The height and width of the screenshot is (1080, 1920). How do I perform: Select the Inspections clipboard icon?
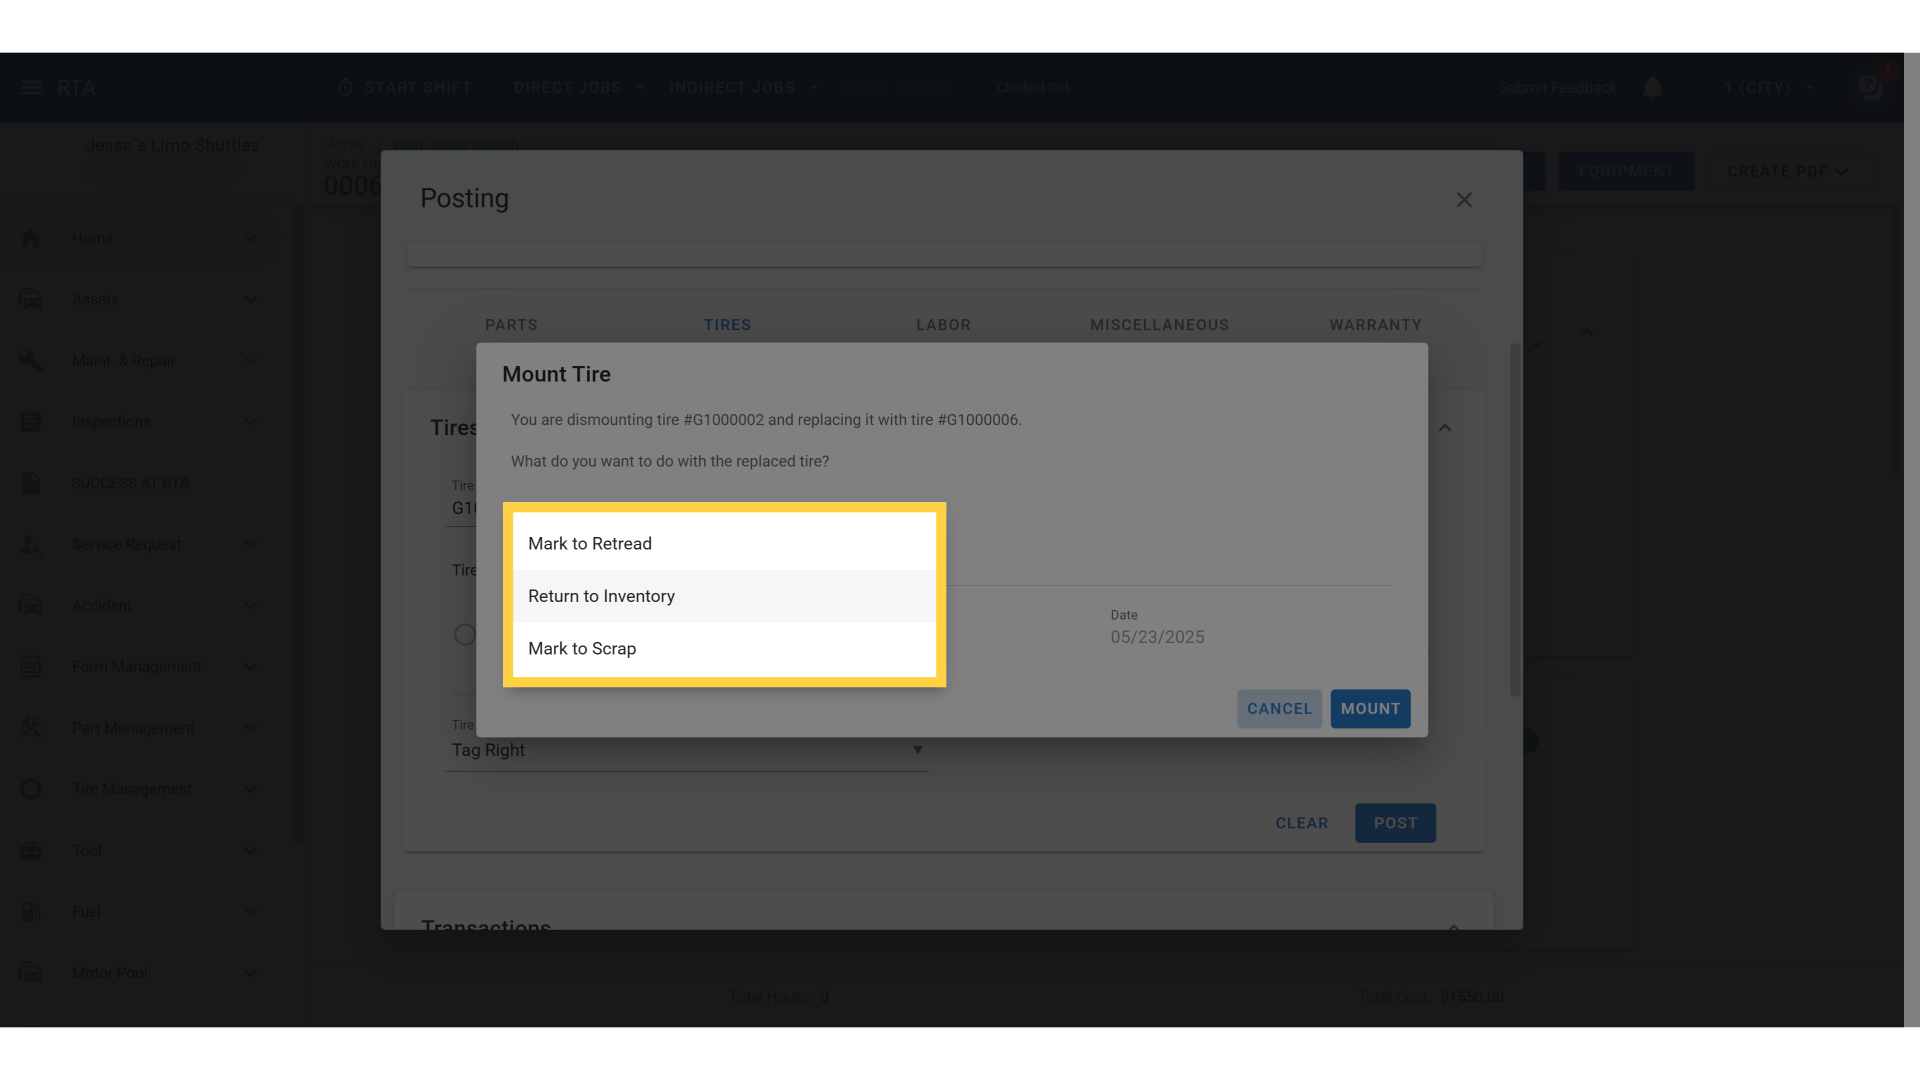(x=31, y=421)
